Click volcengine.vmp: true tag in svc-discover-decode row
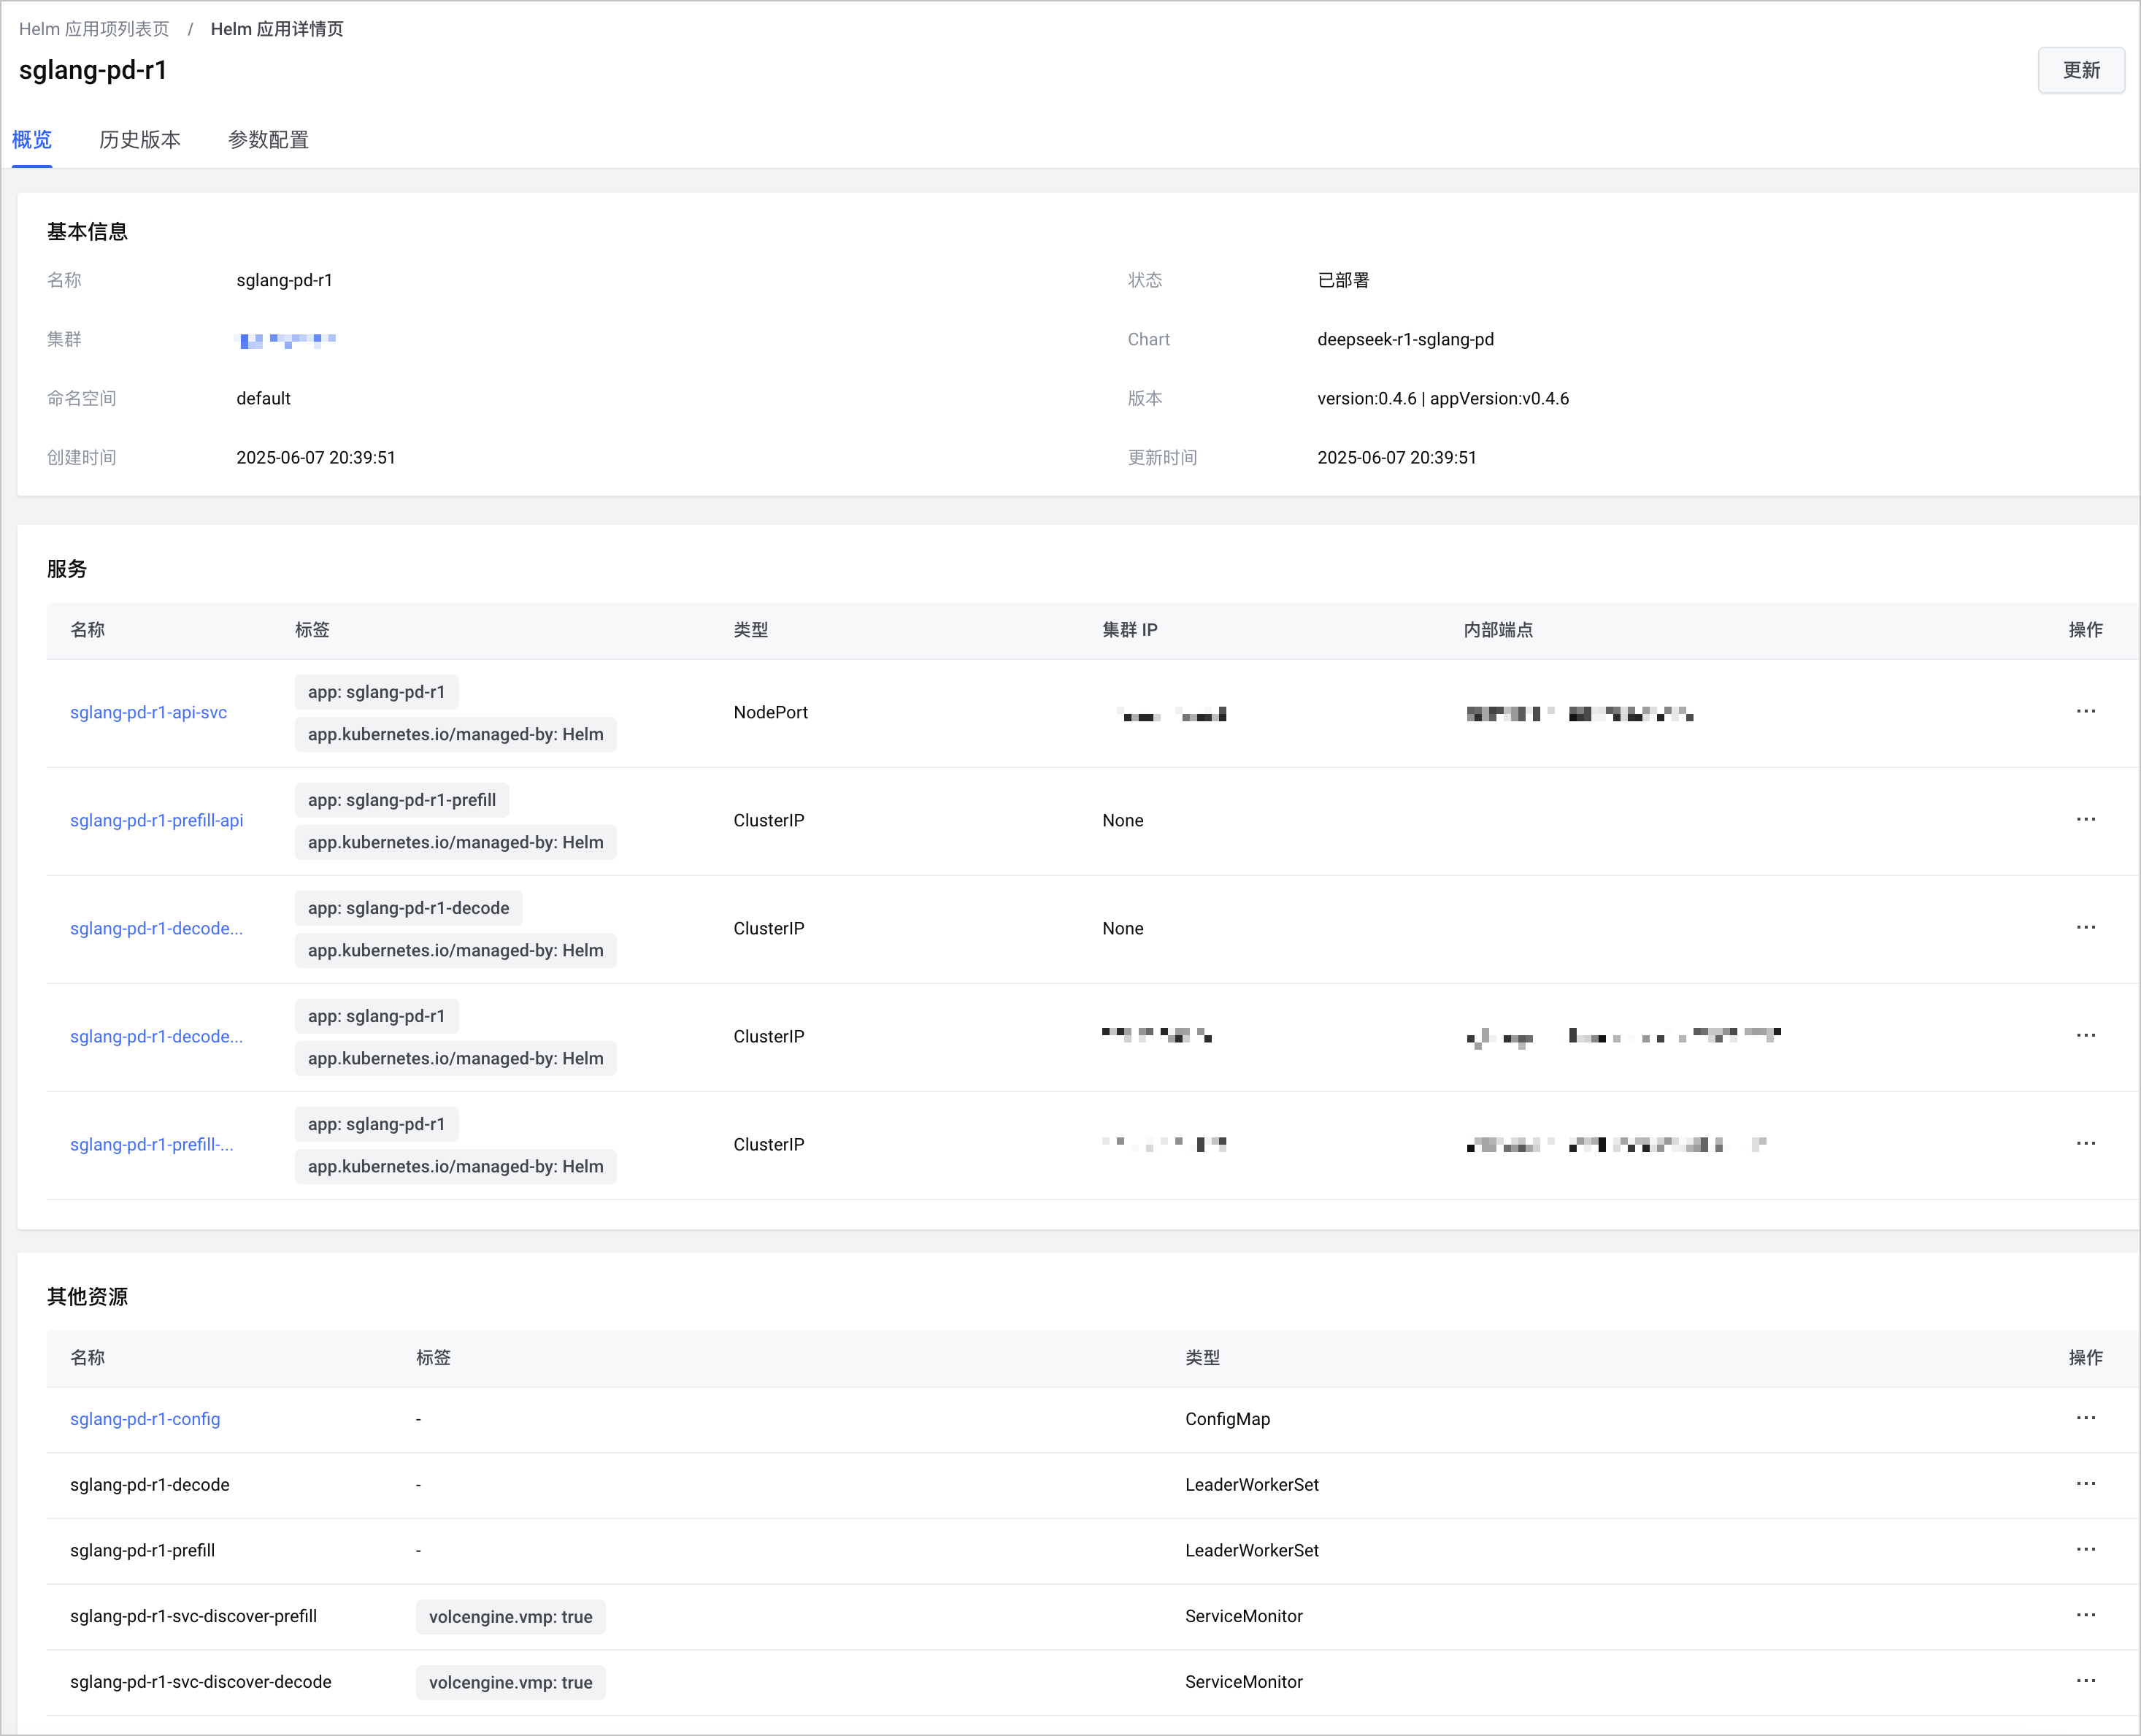This screenshot has height=1736, width=2141. click(510, 1682)
